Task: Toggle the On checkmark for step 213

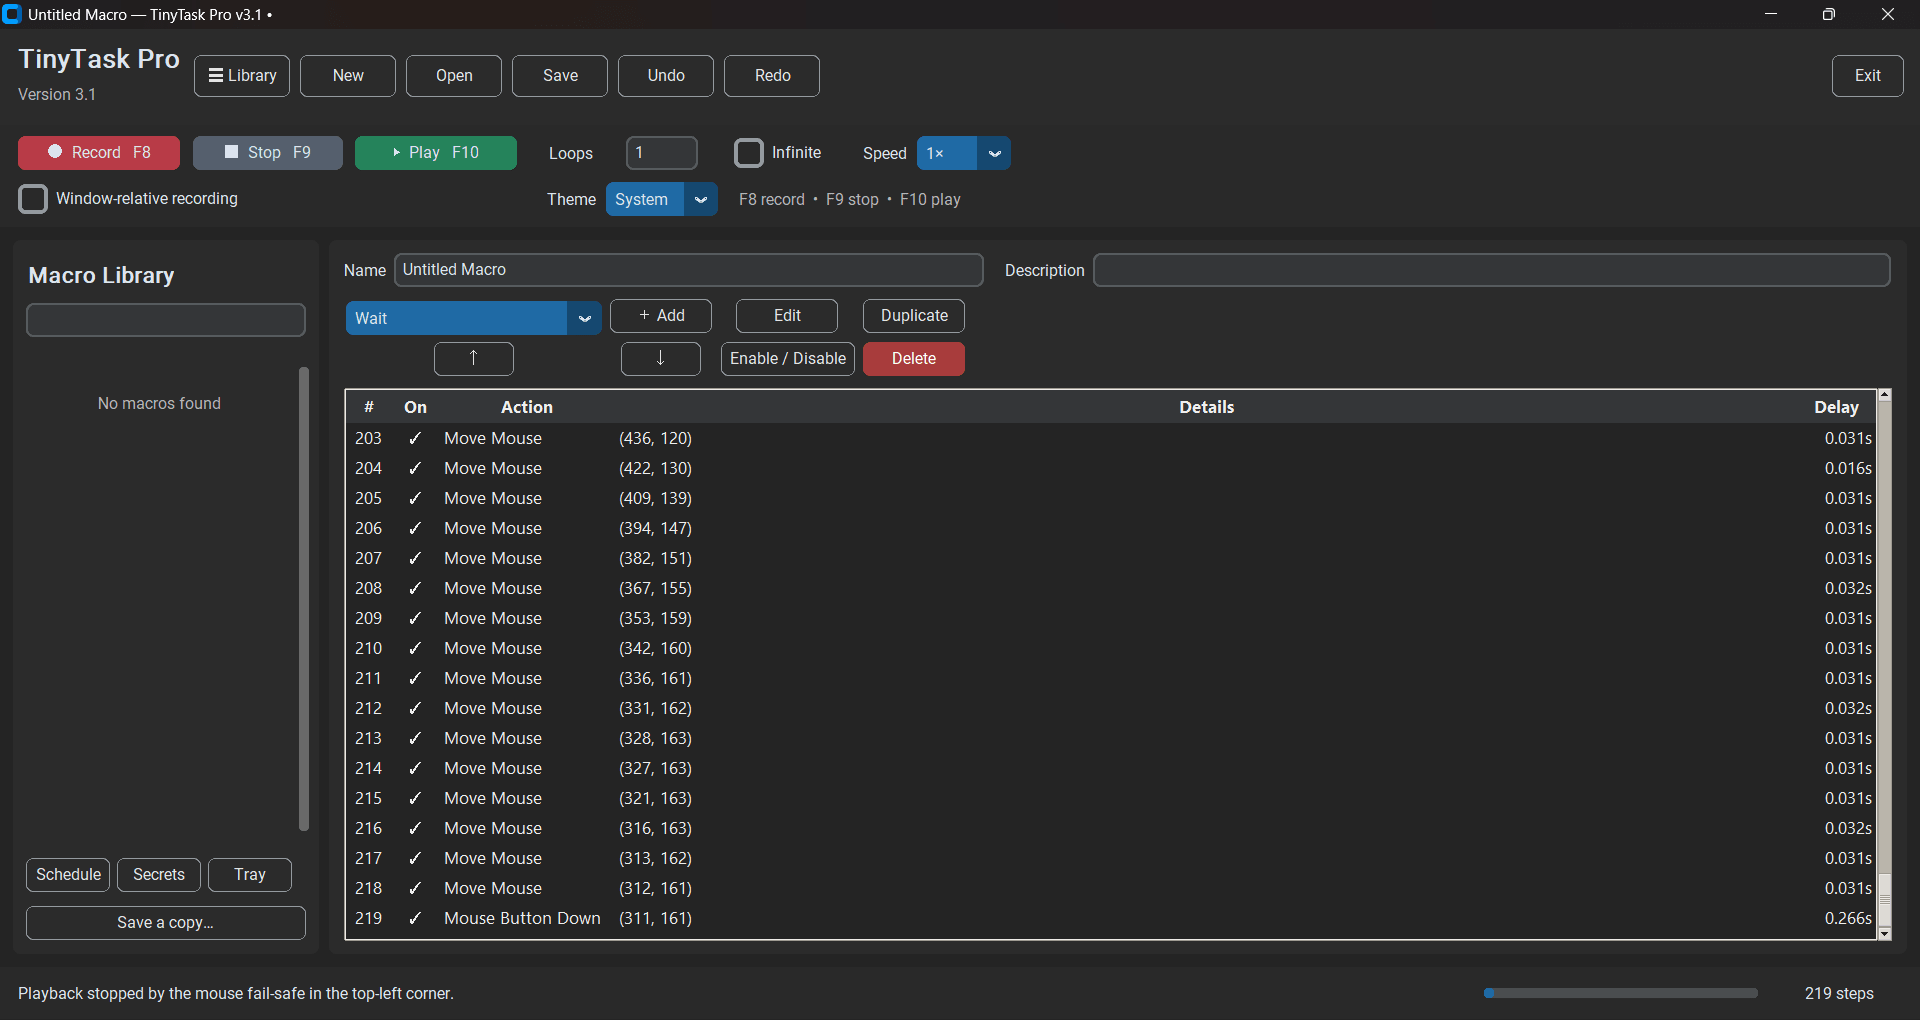Action: pos(415,738)
